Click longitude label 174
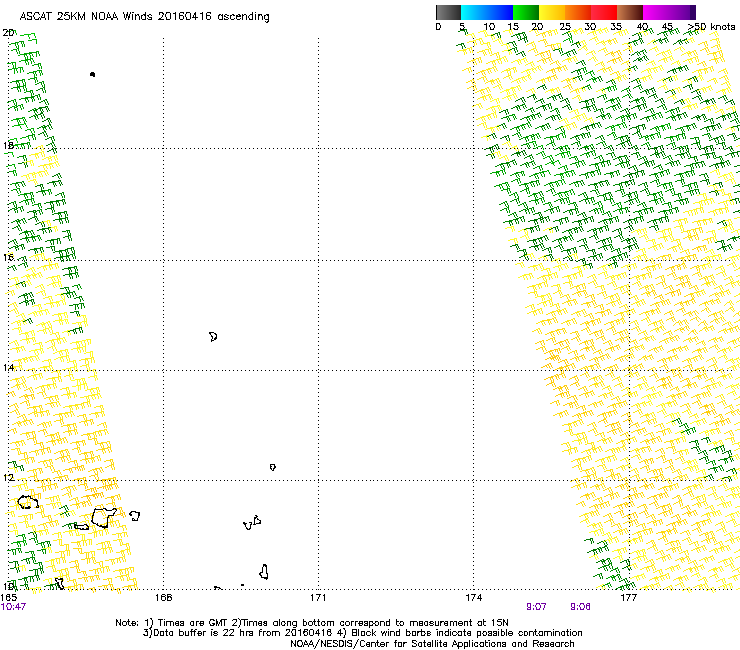 pos(473,598)
